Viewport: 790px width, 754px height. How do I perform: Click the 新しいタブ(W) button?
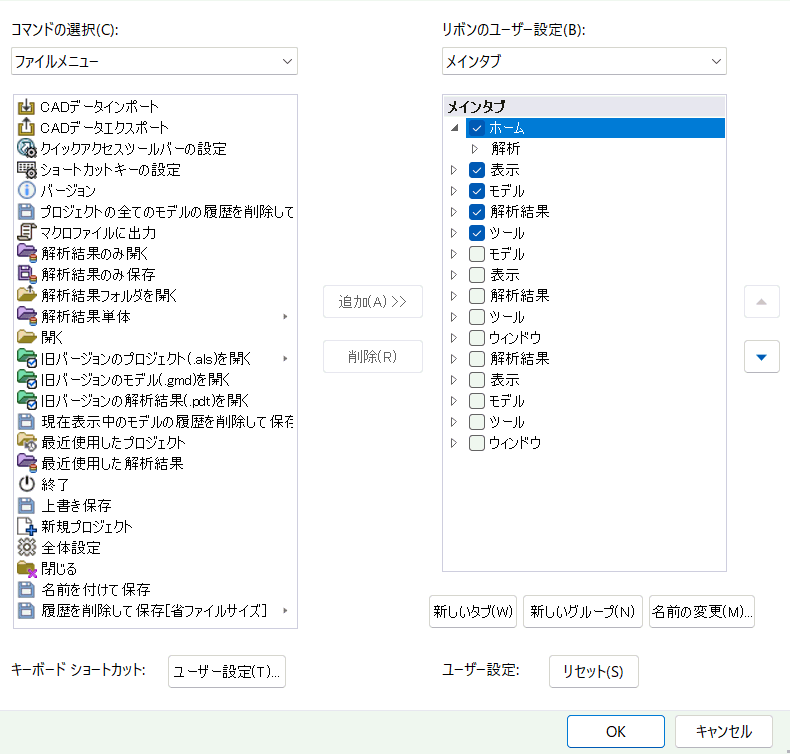[473, 611]
